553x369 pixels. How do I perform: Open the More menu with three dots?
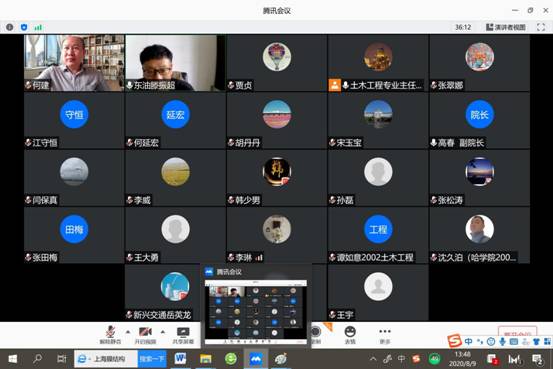(384, 334)
